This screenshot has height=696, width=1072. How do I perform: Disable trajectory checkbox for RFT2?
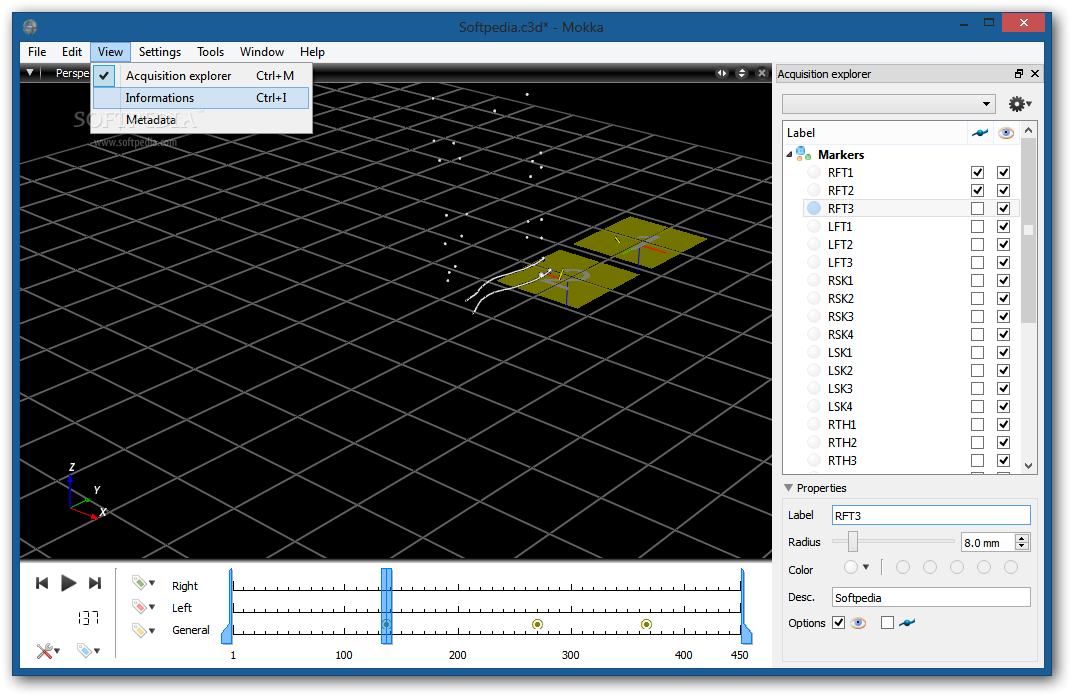pos(978,190)
